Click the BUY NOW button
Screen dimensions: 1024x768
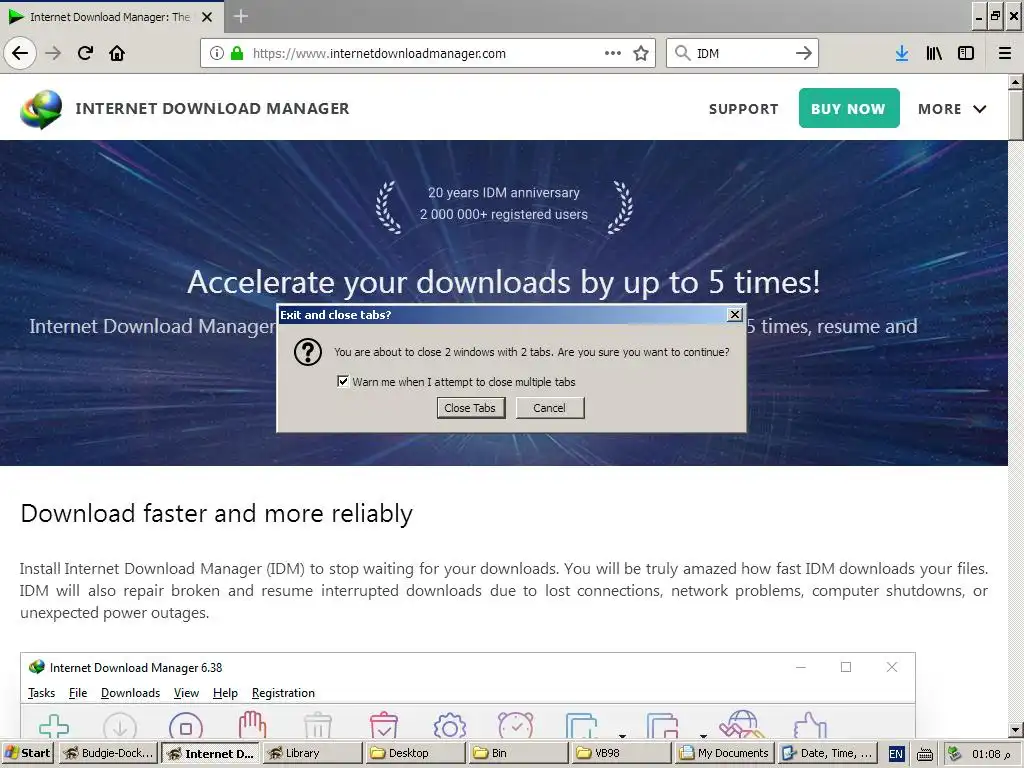pos(848,108)
